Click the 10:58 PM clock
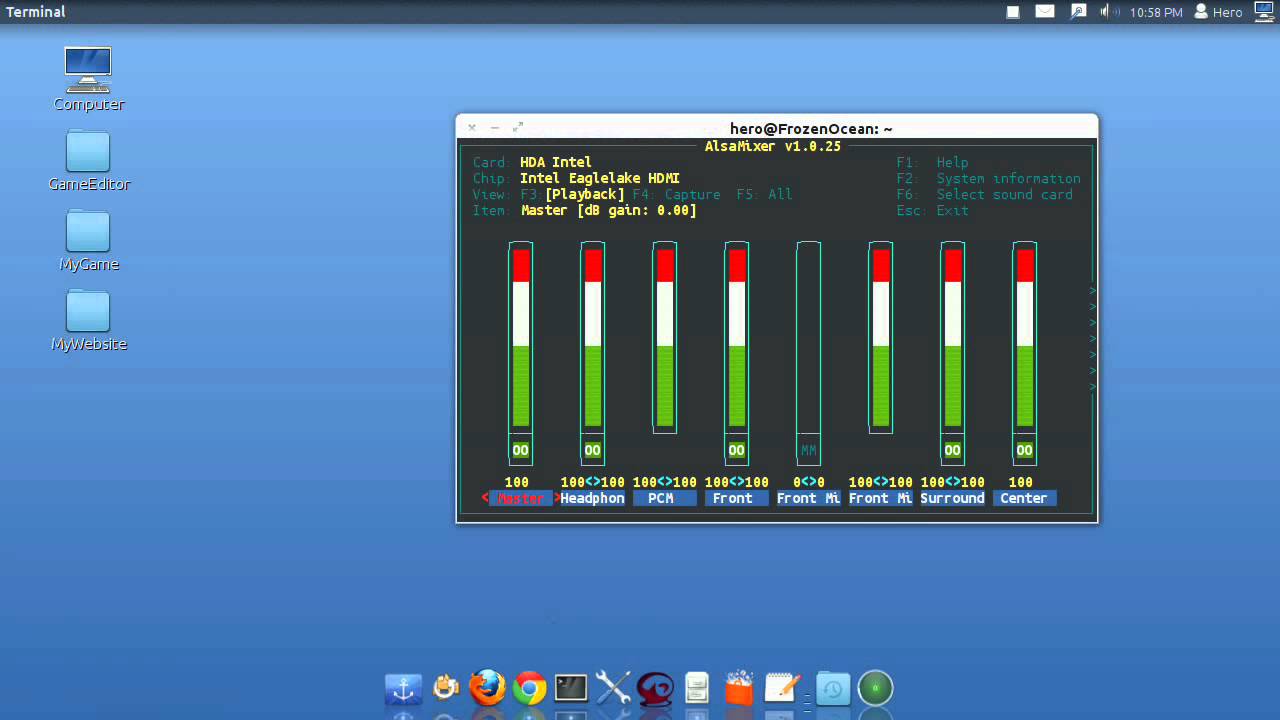This screenshot has width=1280, height=720. click(1156, 12)
